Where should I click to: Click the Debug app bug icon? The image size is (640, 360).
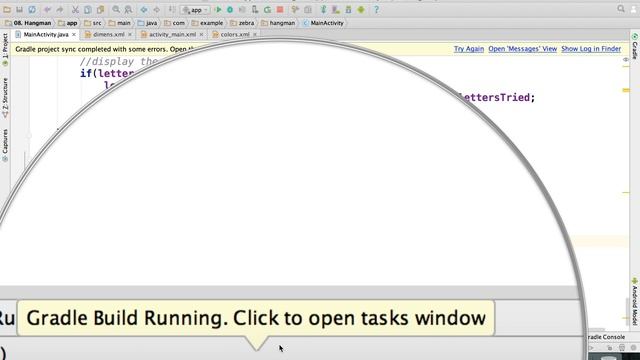pyautogui.click(x=230, y=9)
